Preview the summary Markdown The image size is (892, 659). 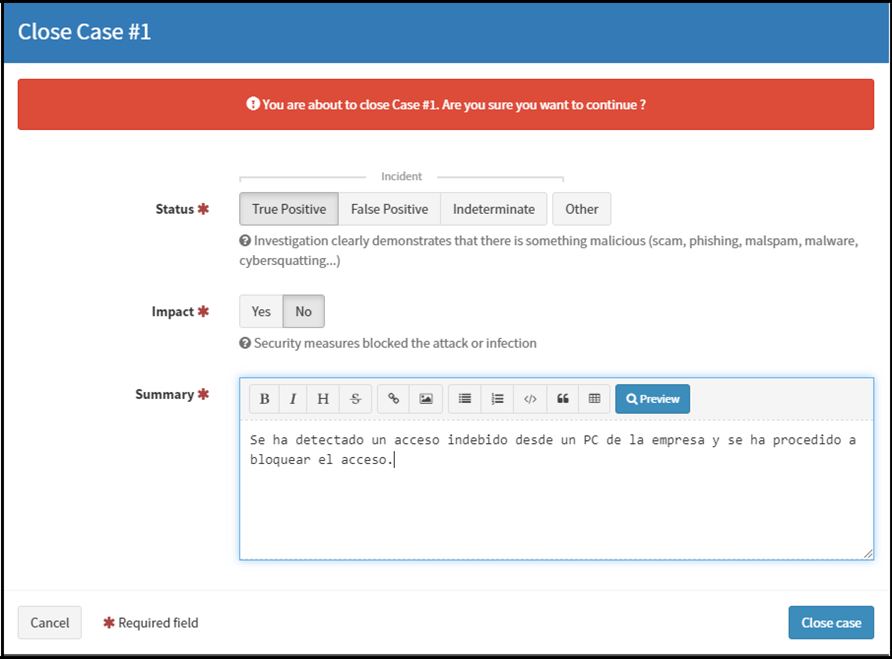pos(652,398)
